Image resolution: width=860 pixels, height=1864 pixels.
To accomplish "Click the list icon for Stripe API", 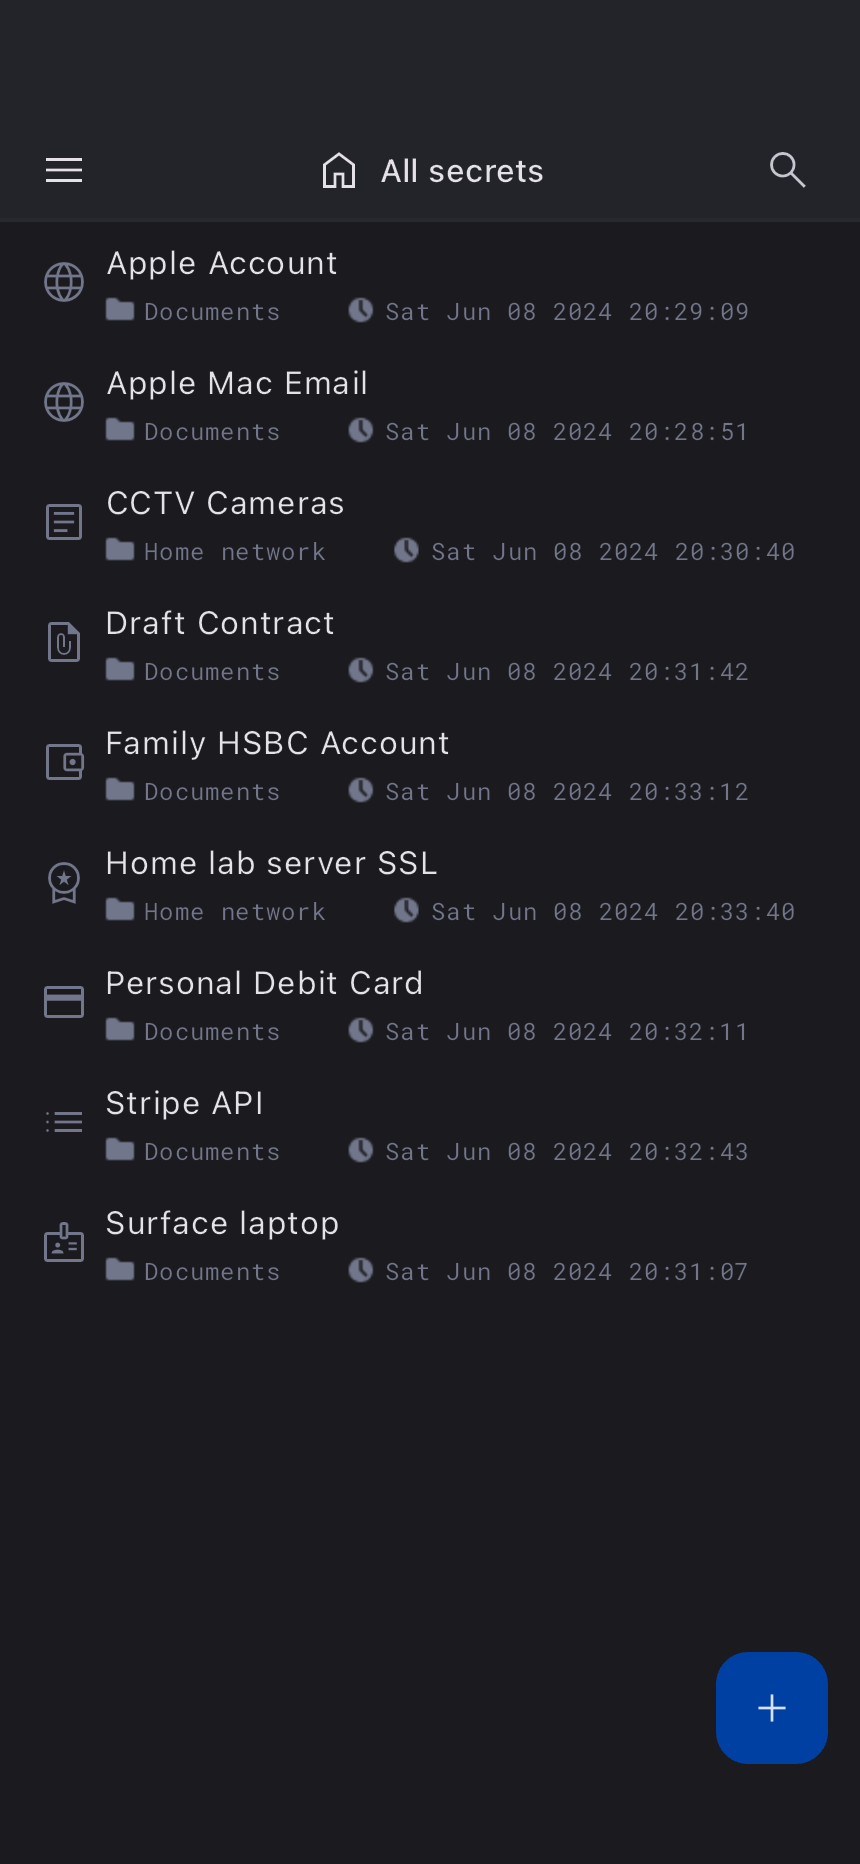I will click(x=64, y=1122).
